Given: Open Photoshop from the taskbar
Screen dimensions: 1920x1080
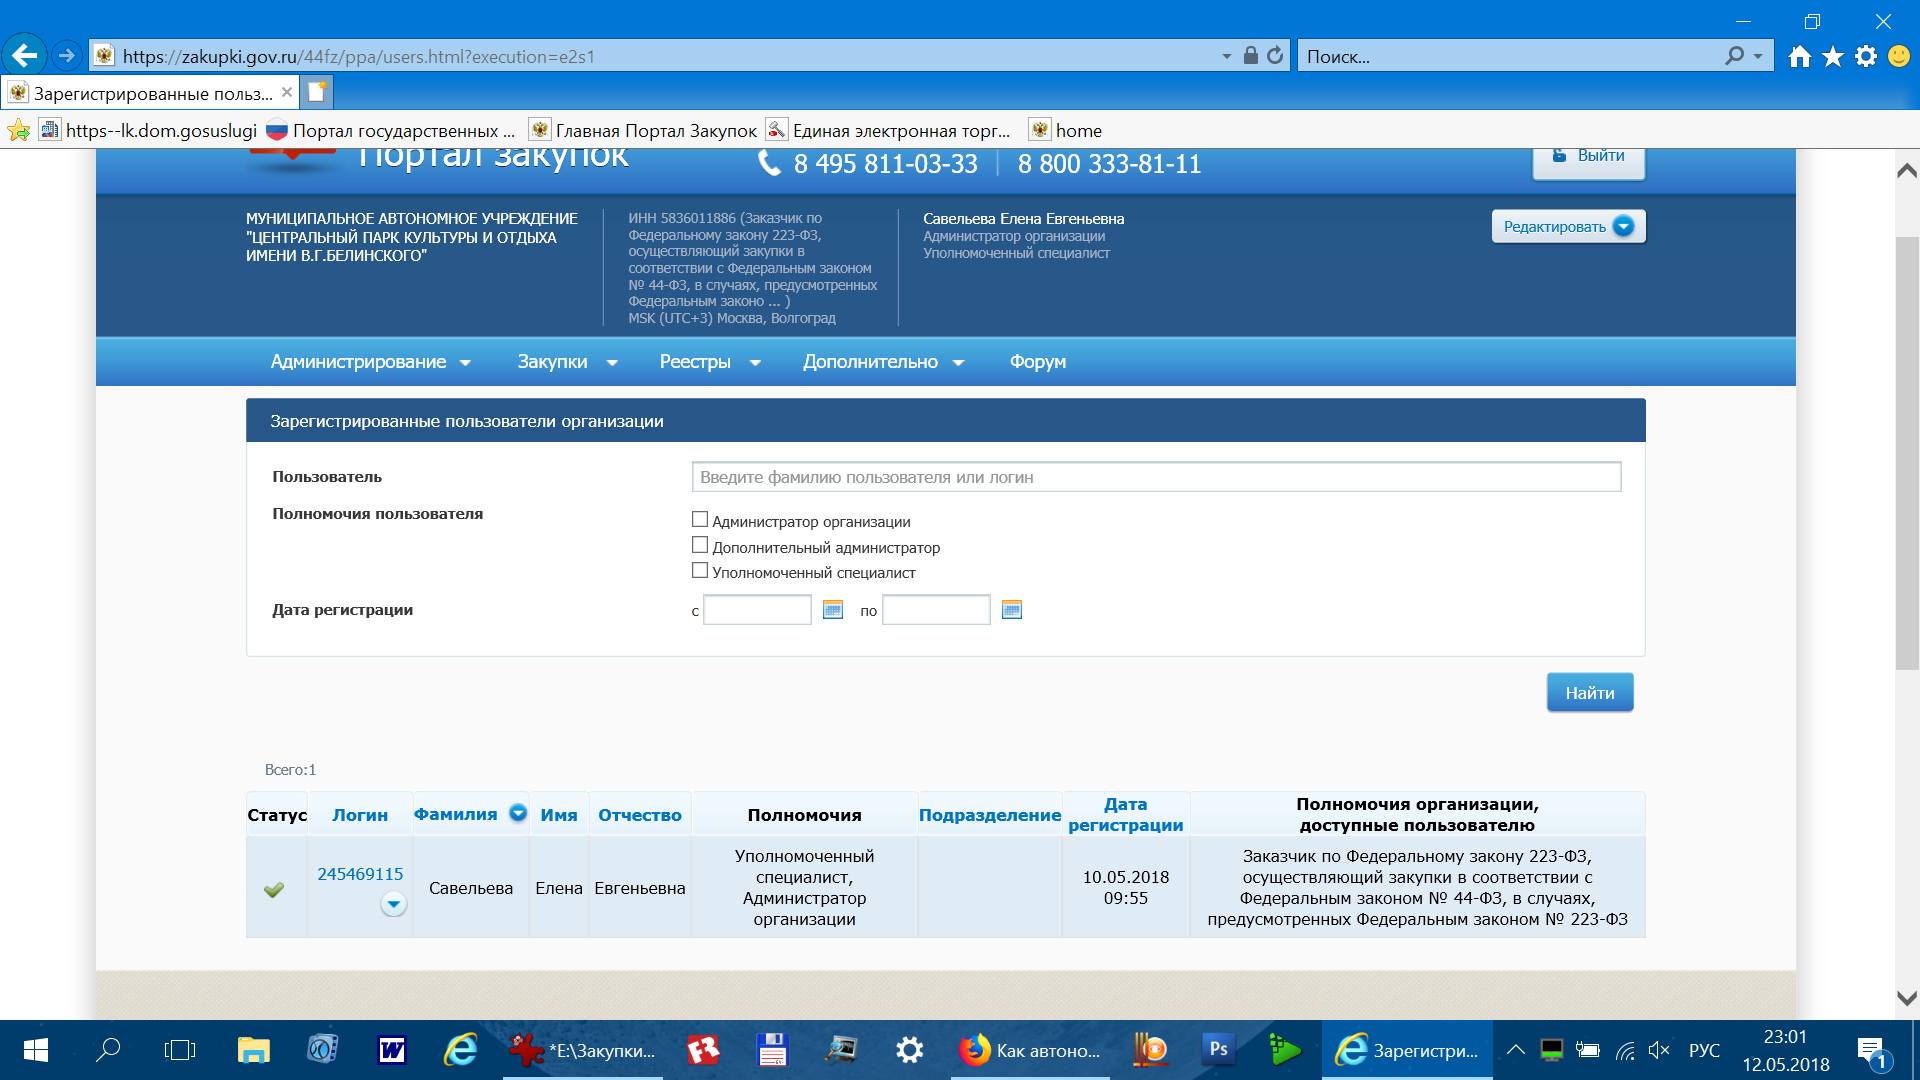Looking at the screenshot, I should click(x=1218, y=1050).
